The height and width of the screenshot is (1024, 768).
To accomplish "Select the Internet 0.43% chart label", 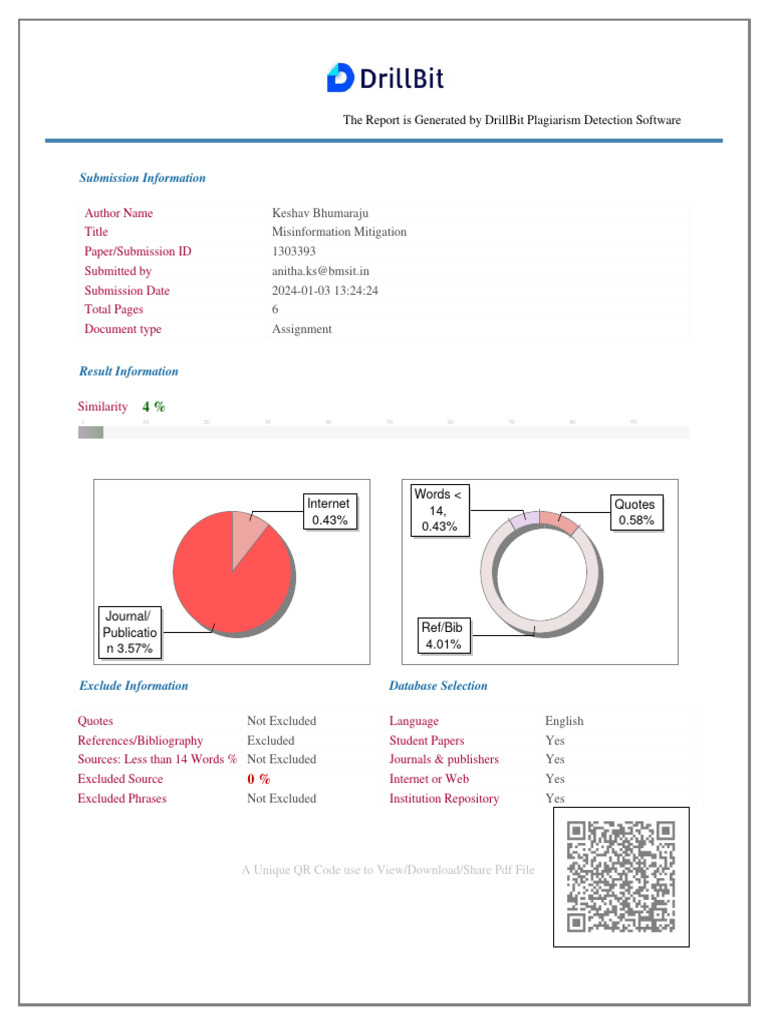I will (x=330, y=511).
